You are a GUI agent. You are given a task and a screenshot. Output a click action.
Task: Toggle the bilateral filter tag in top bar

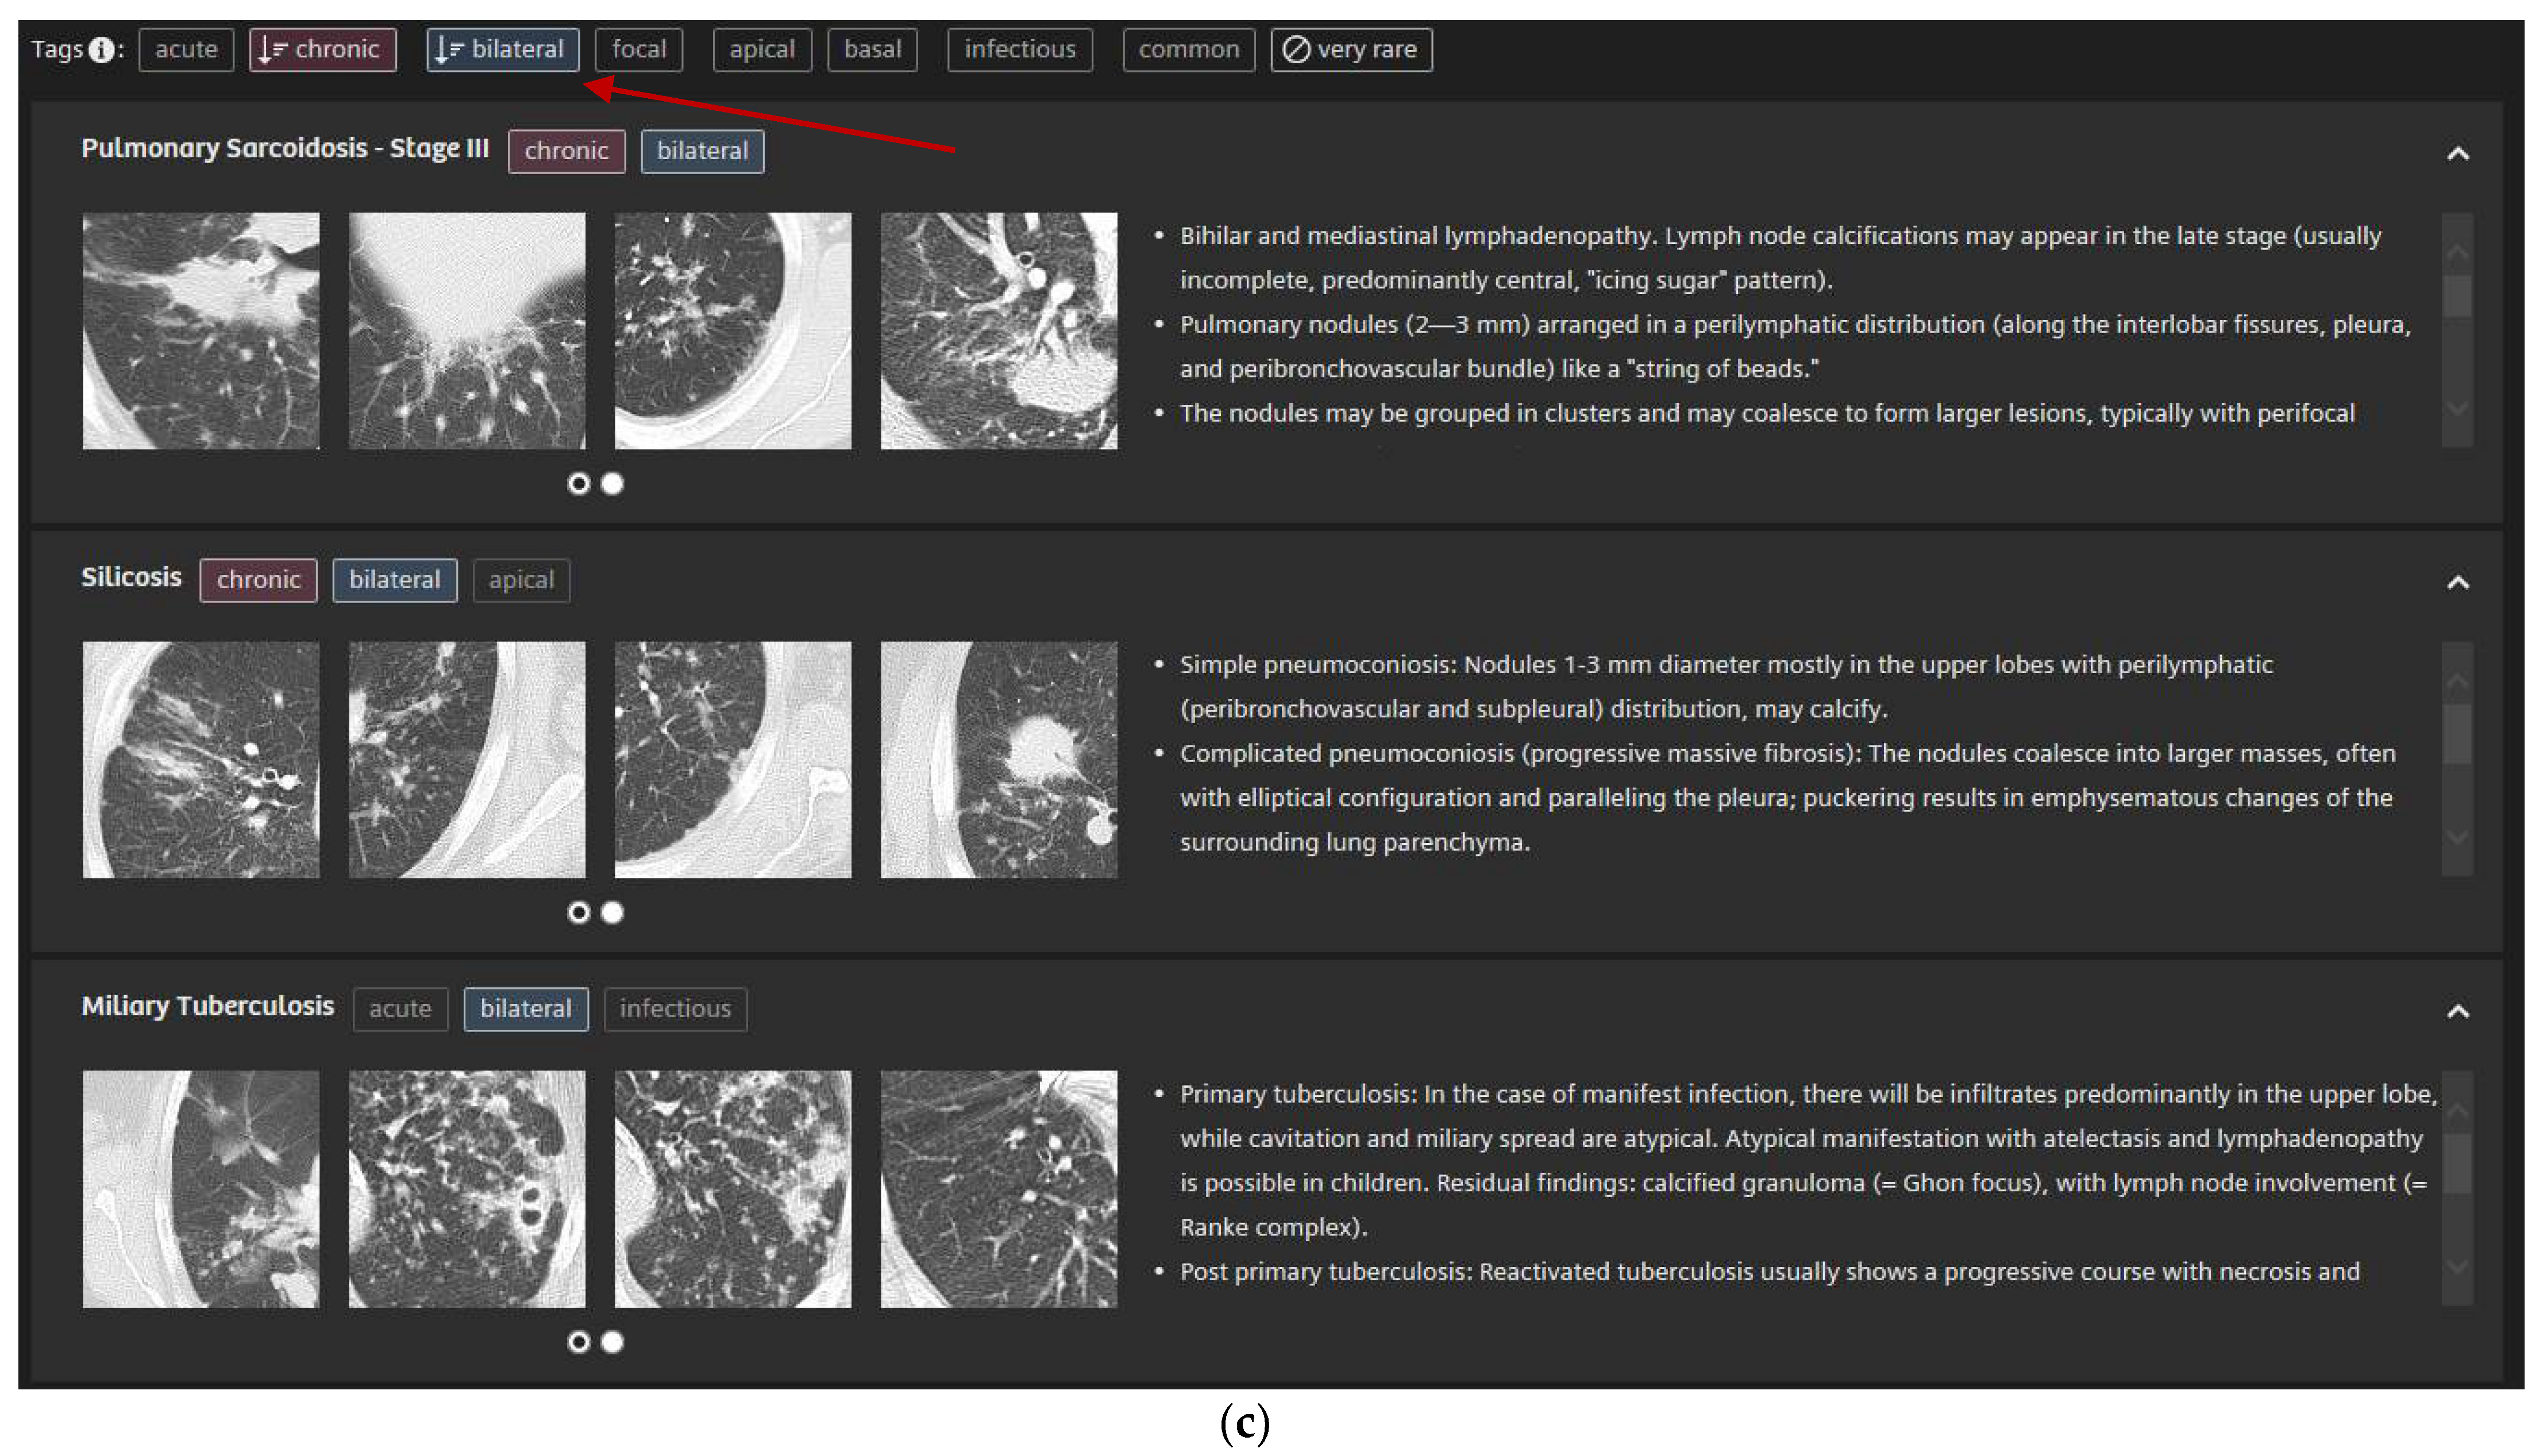click(502, 49)
